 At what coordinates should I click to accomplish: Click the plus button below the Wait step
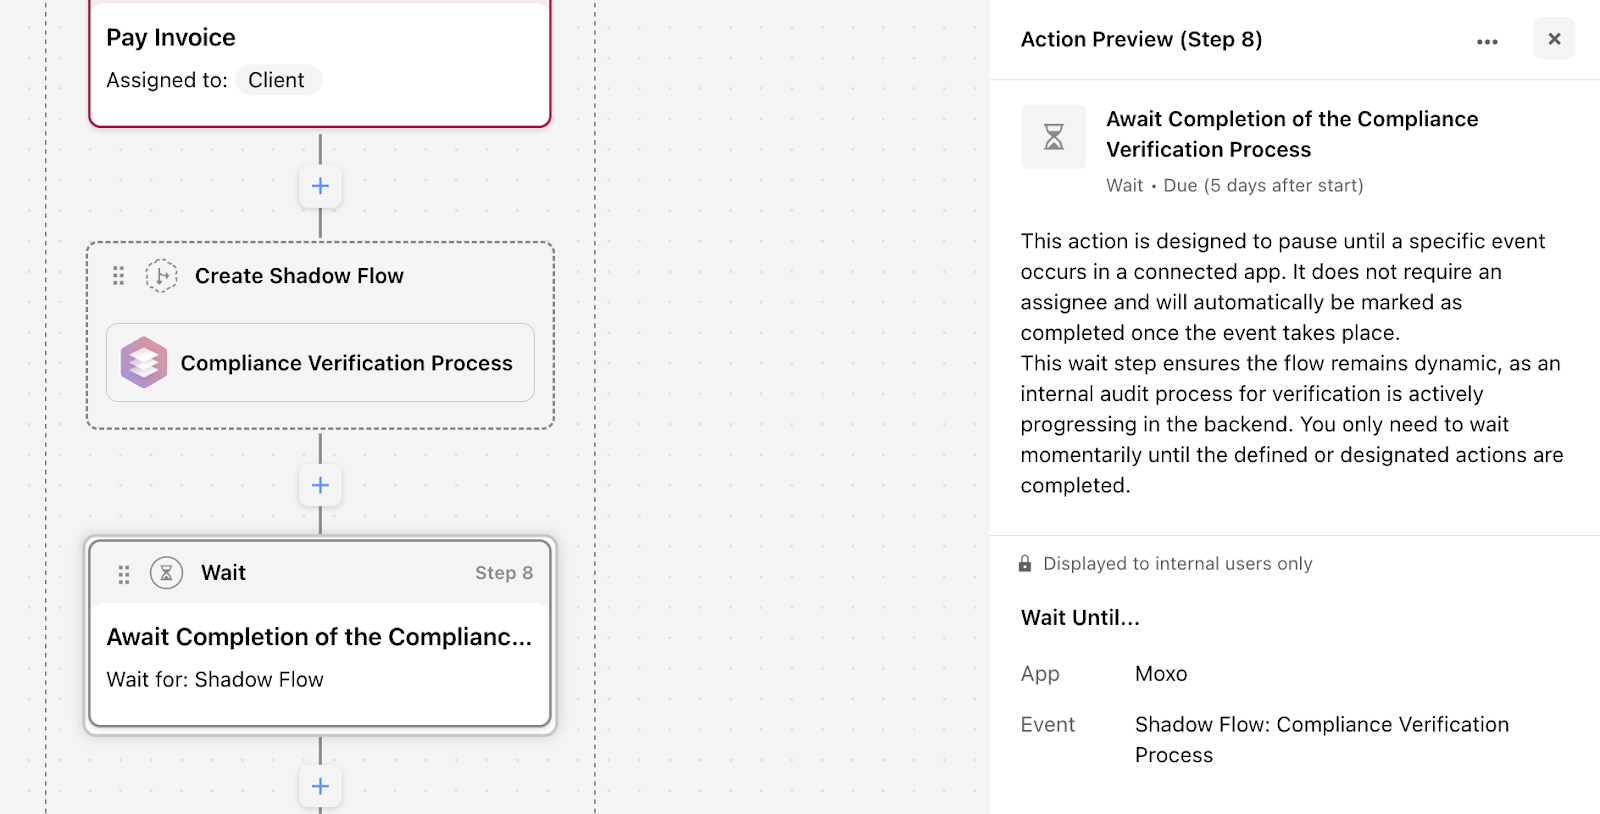(320, 786)
